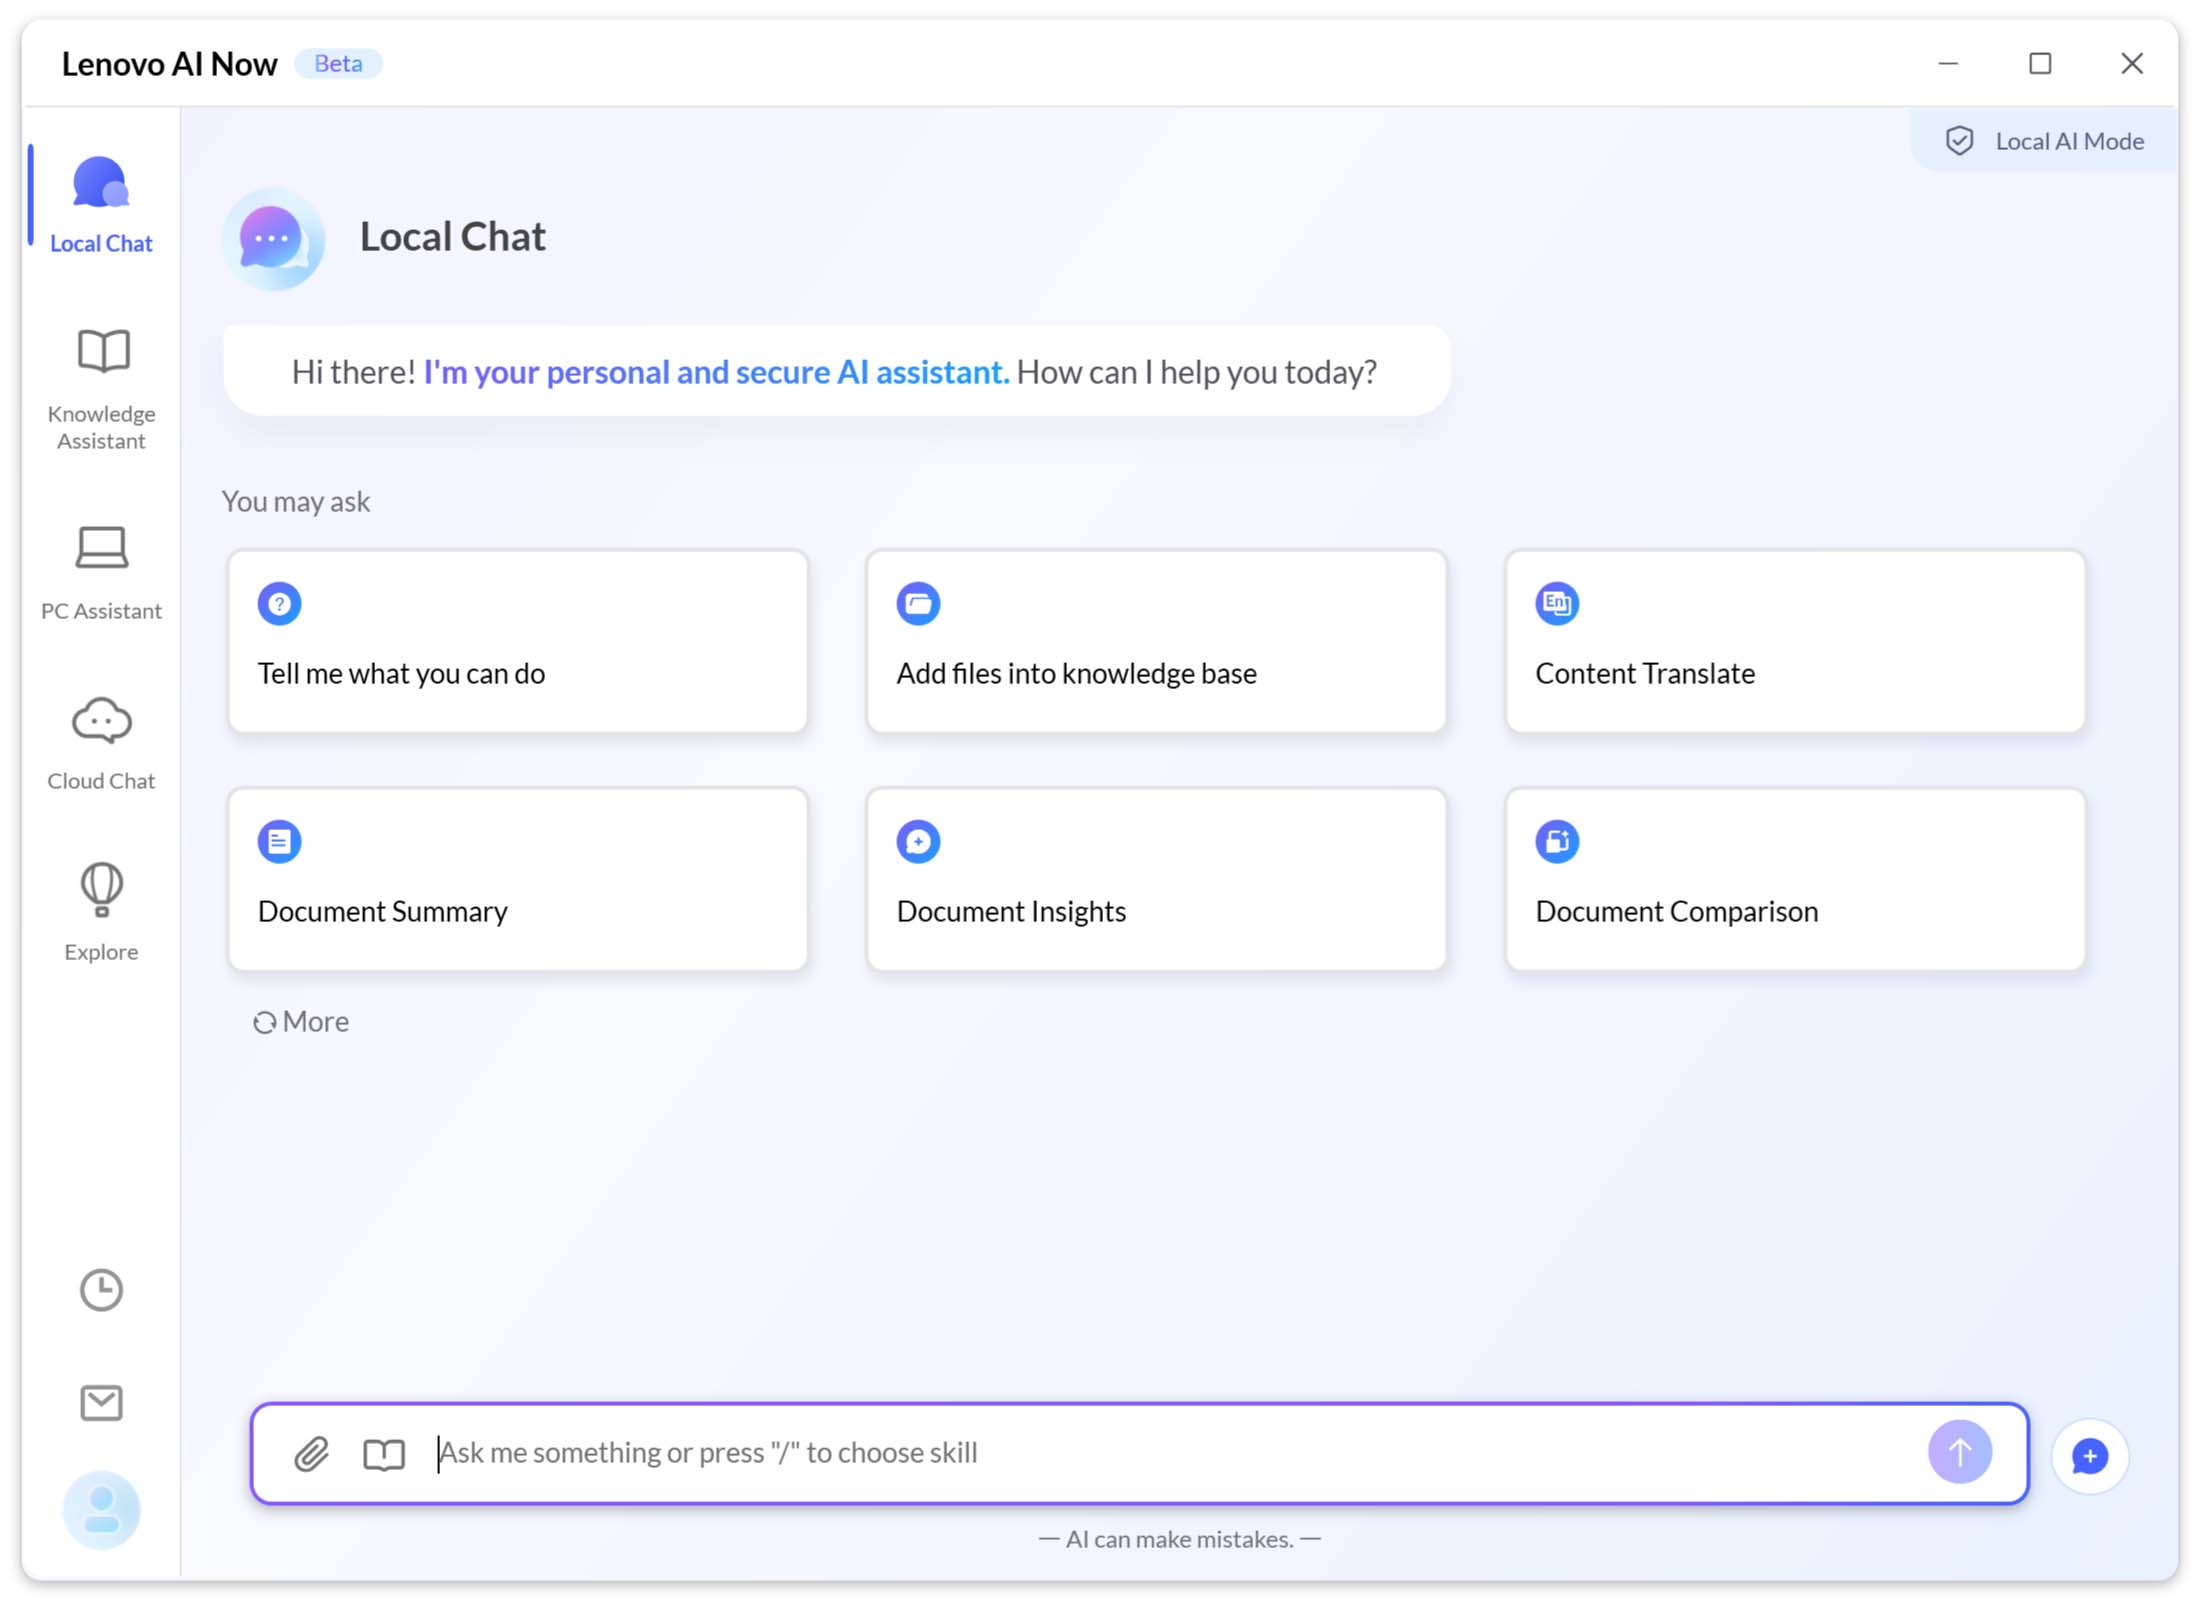Open chat history via the clock icon
Image resolution: width=2200 pixels, height=1600 pixels.
click(x=100, y=1290)
